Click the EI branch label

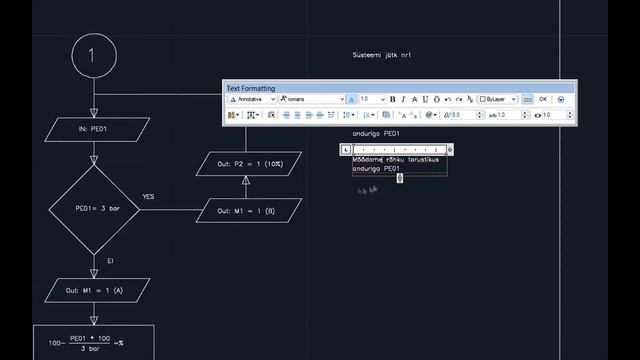(x=110, y=261)
